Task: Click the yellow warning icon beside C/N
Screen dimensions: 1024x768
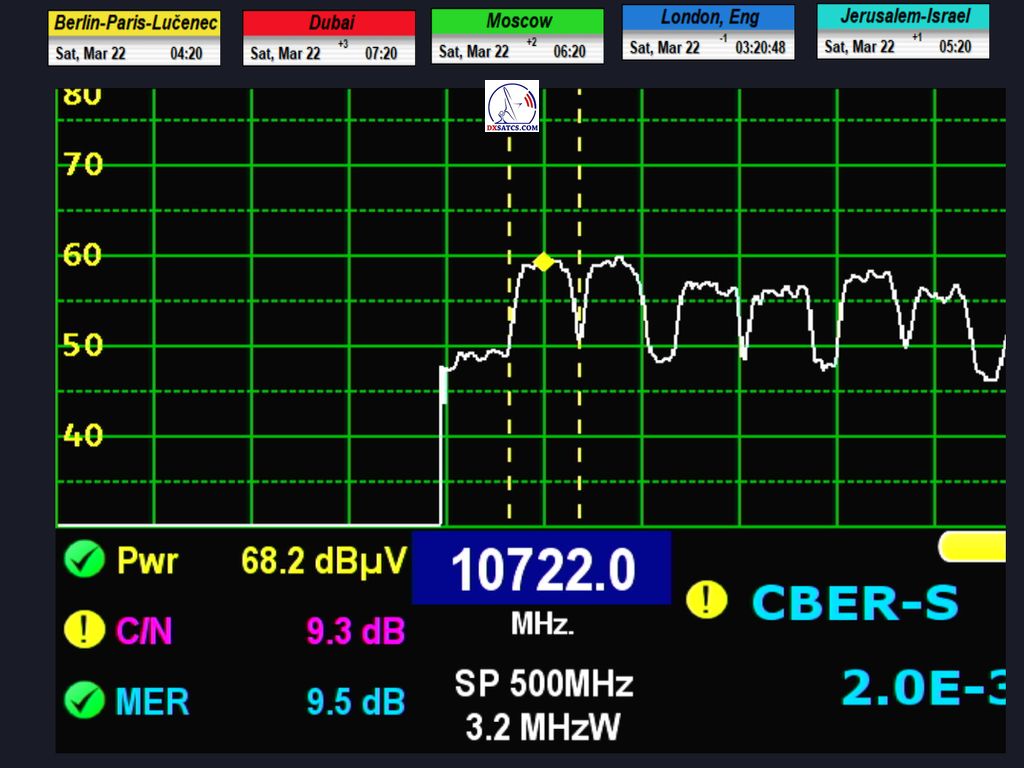Action: 84,629
